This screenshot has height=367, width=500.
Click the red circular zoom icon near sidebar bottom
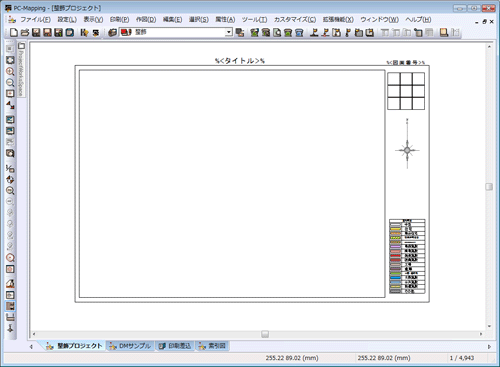pos(10,258)
